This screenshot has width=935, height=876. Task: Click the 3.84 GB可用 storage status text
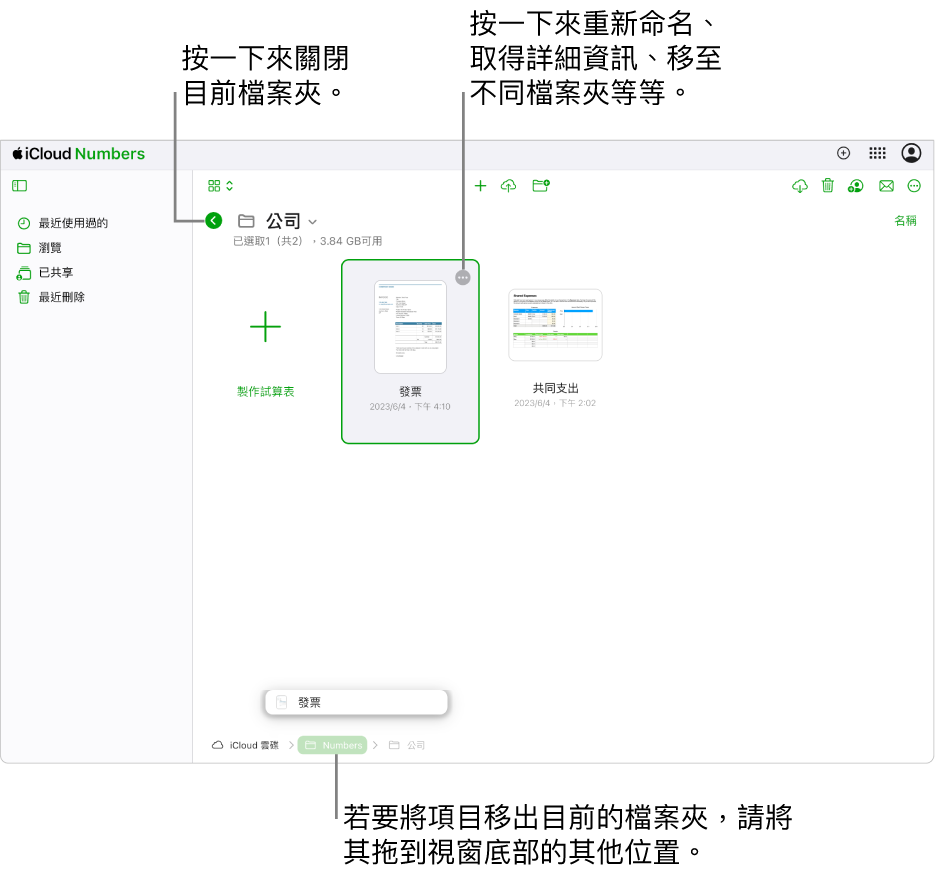point(351,241)
